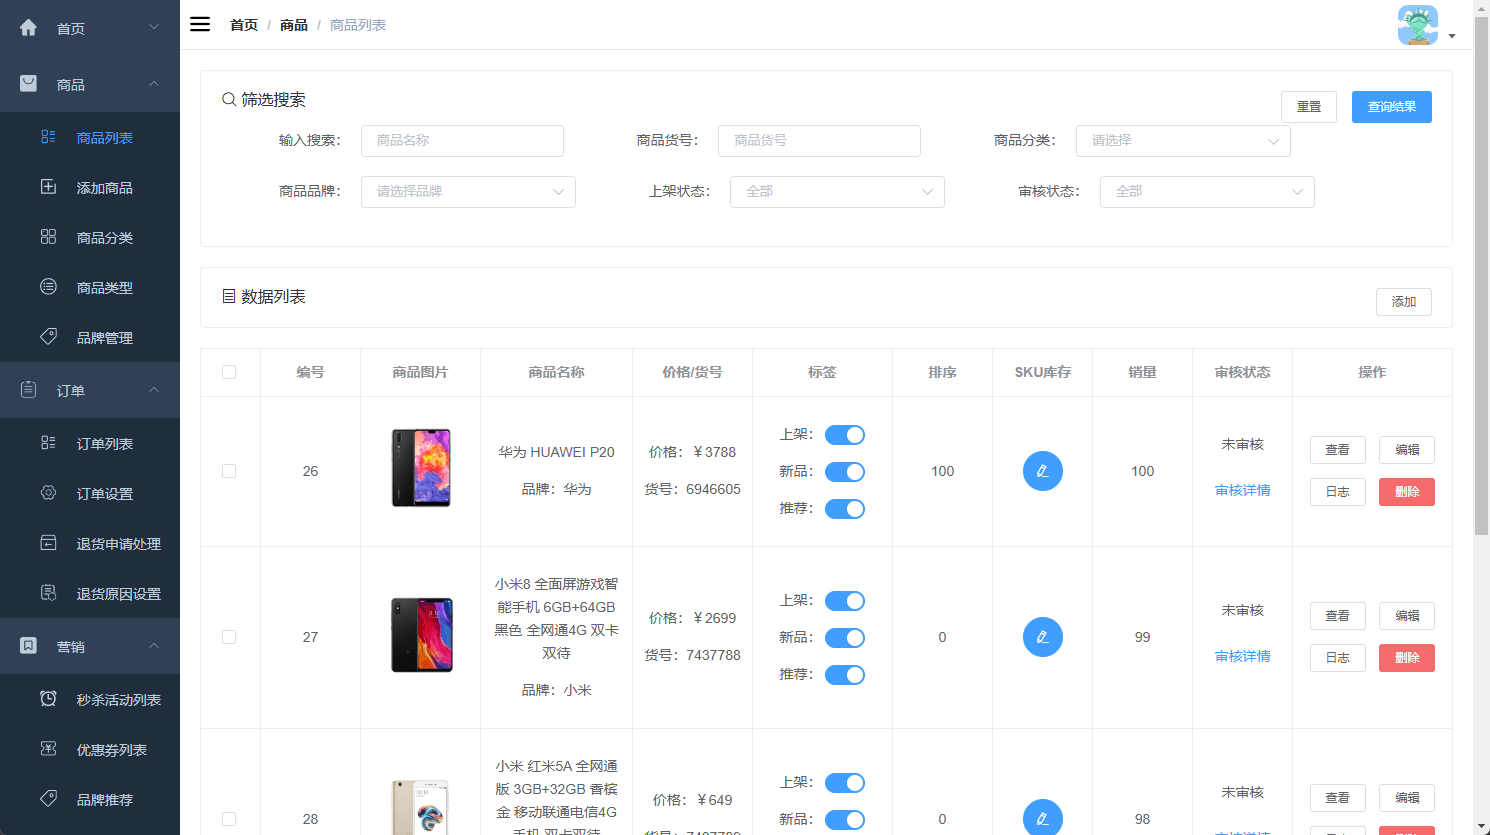
Task: Go to 商品分类 in the sidebar
Action: pyautogui.click(x=104, y=238)
